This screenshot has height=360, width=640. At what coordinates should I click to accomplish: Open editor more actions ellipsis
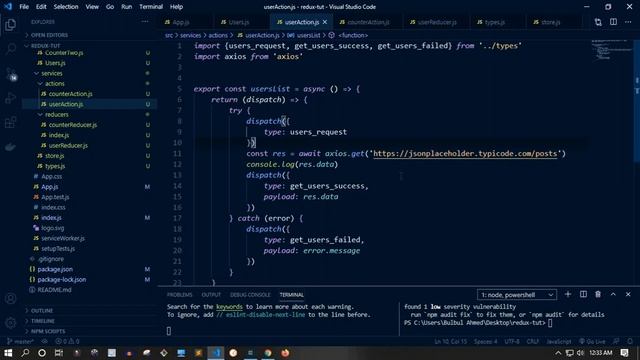click(x=628, y=22)
